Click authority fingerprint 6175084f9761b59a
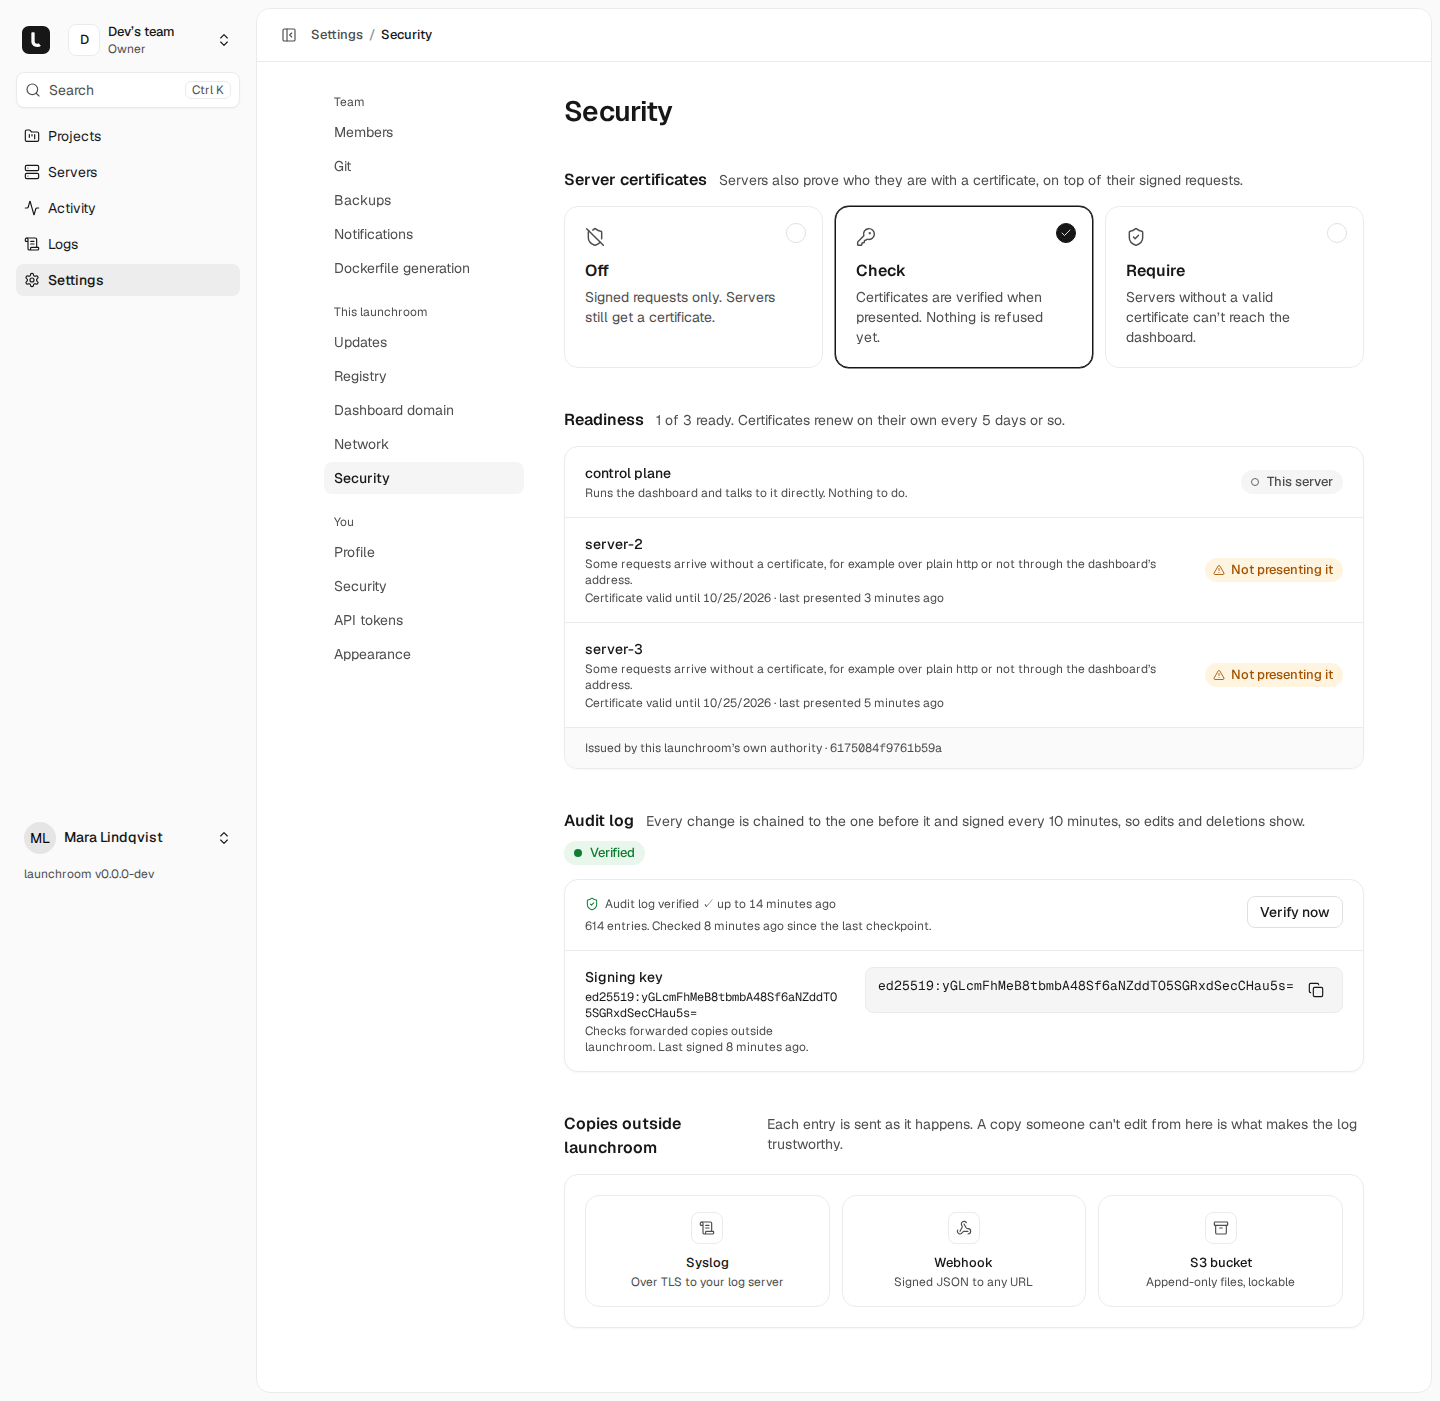The image size is (1440, 1401). [x=886, y=748]
